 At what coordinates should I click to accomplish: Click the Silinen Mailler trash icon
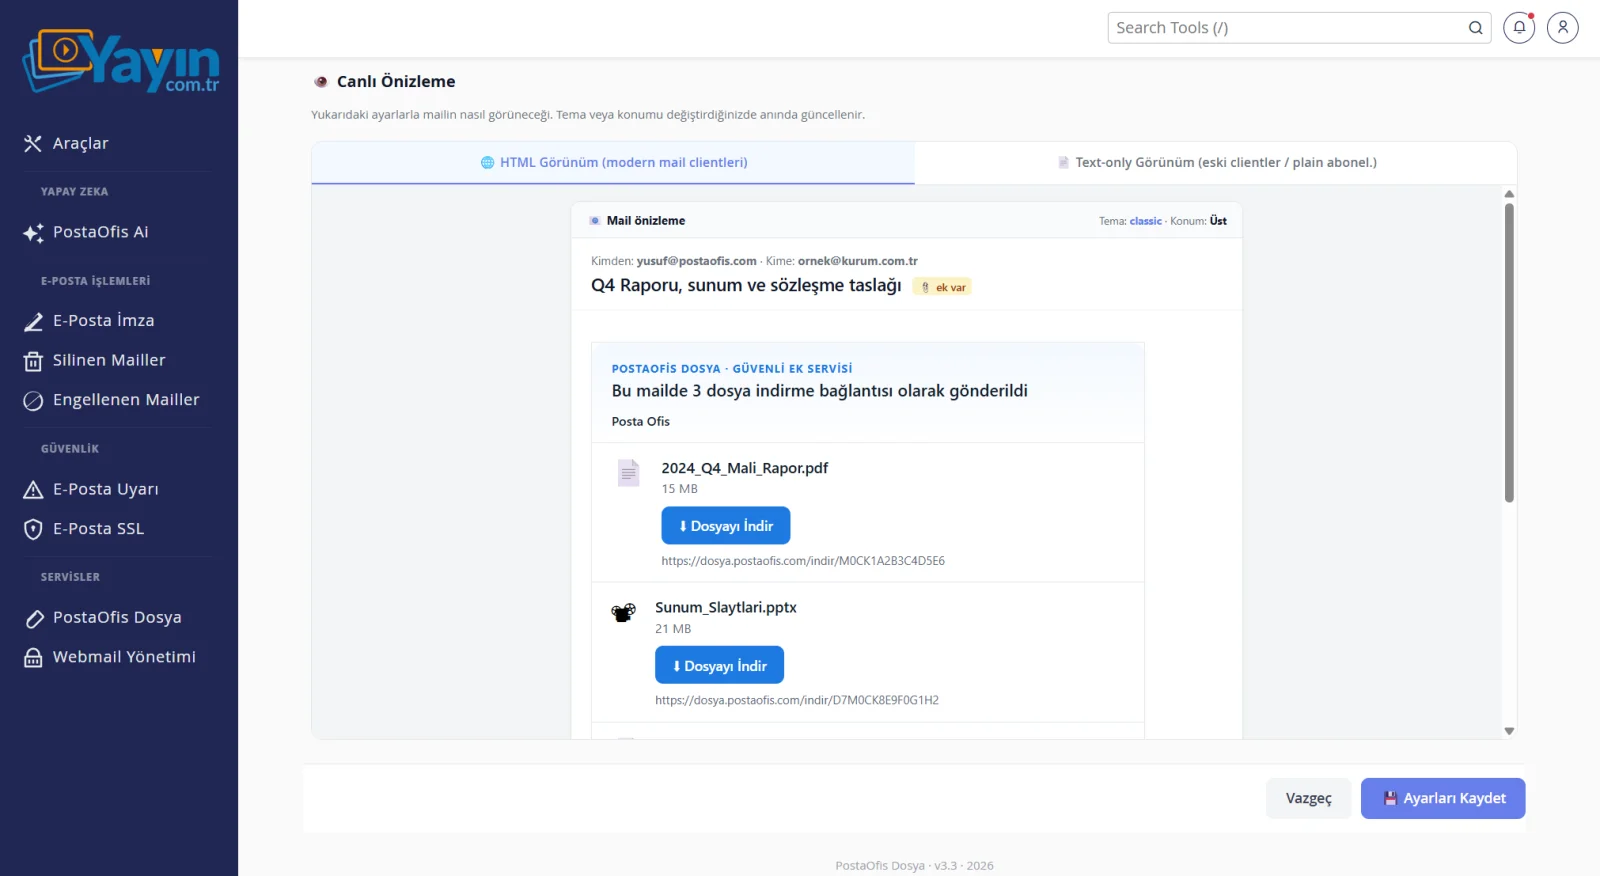tap(33, 361)
